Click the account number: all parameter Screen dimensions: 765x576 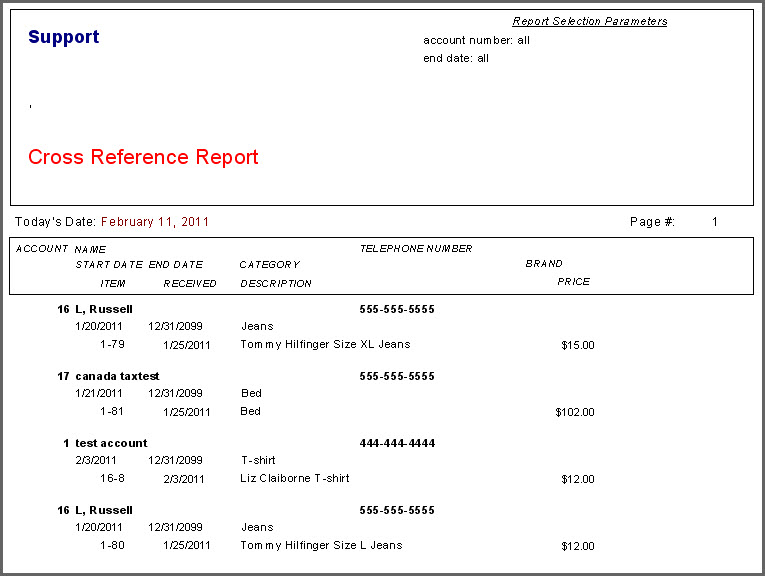[x=476, y=40]
